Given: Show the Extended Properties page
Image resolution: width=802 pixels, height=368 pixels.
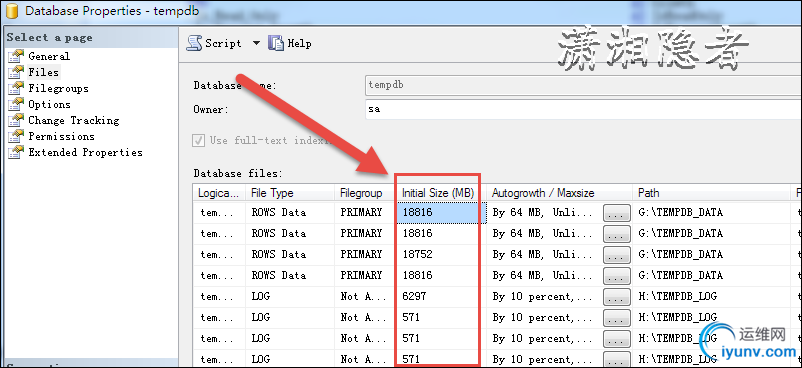Looking at the screenshot, I should coord(85,153).
